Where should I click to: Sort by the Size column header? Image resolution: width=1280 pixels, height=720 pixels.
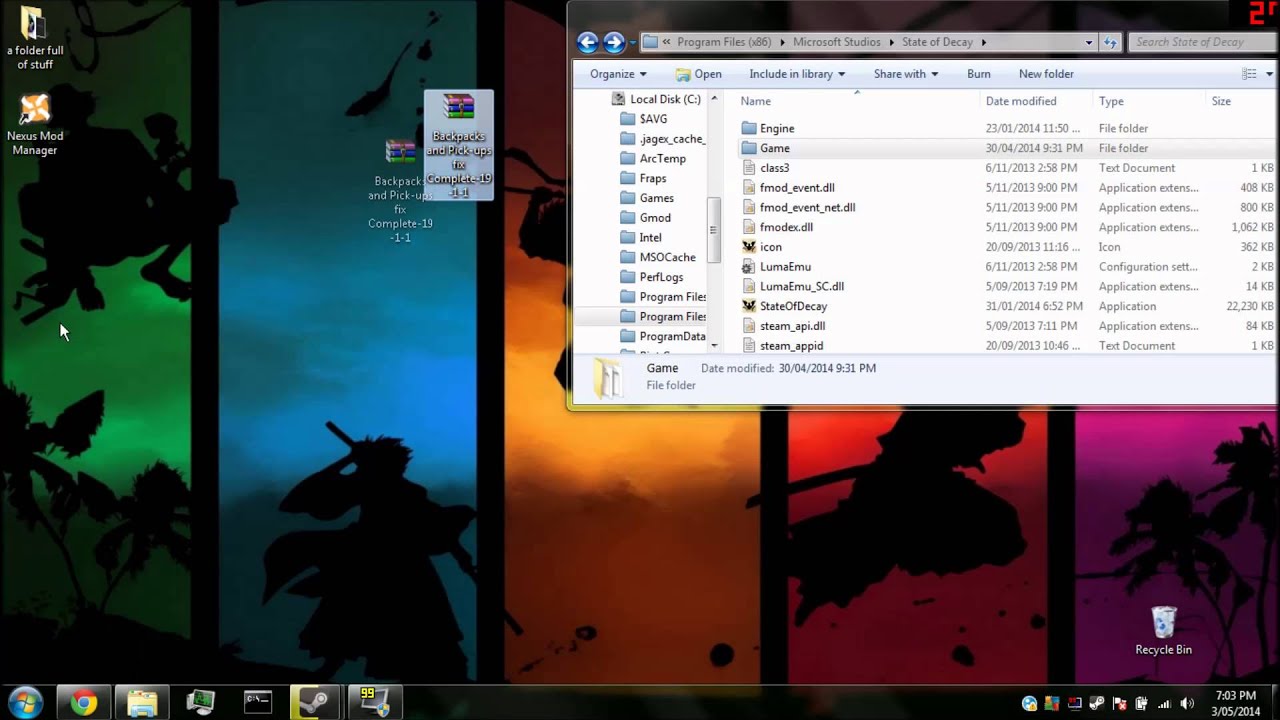(1221, 101)
